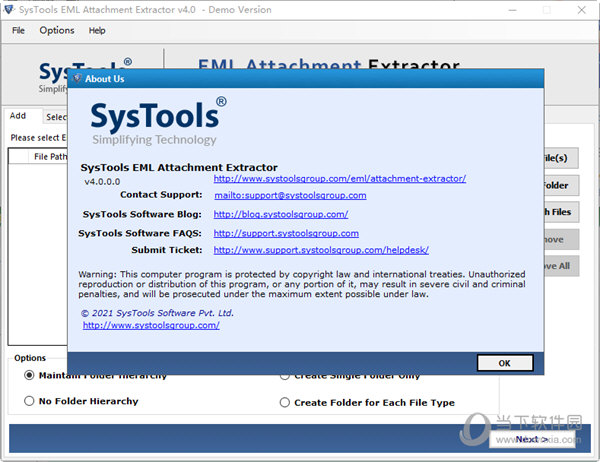Close the main window with X button
600x462 pixels.
coord(582,10)
